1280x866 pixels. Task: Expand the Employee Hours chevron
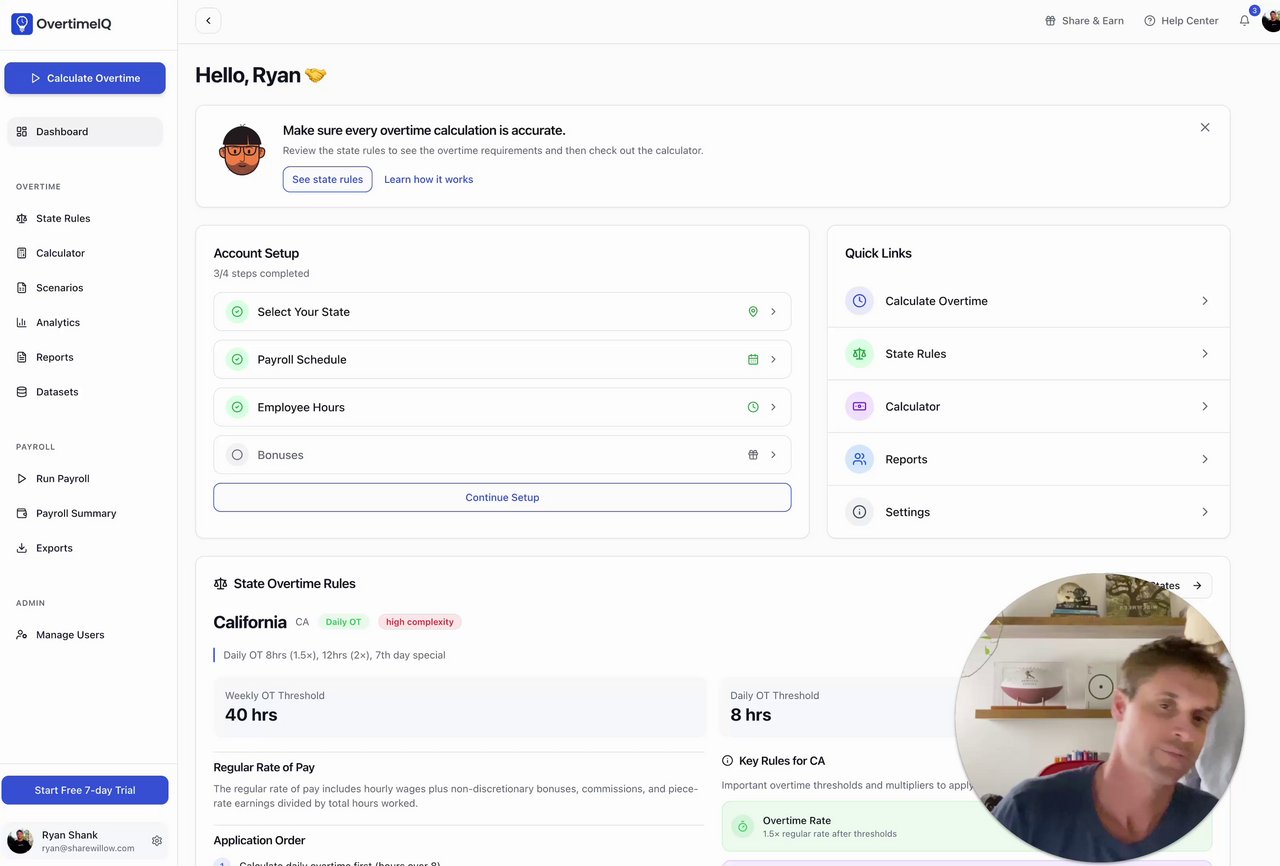[x=773, y=407]
